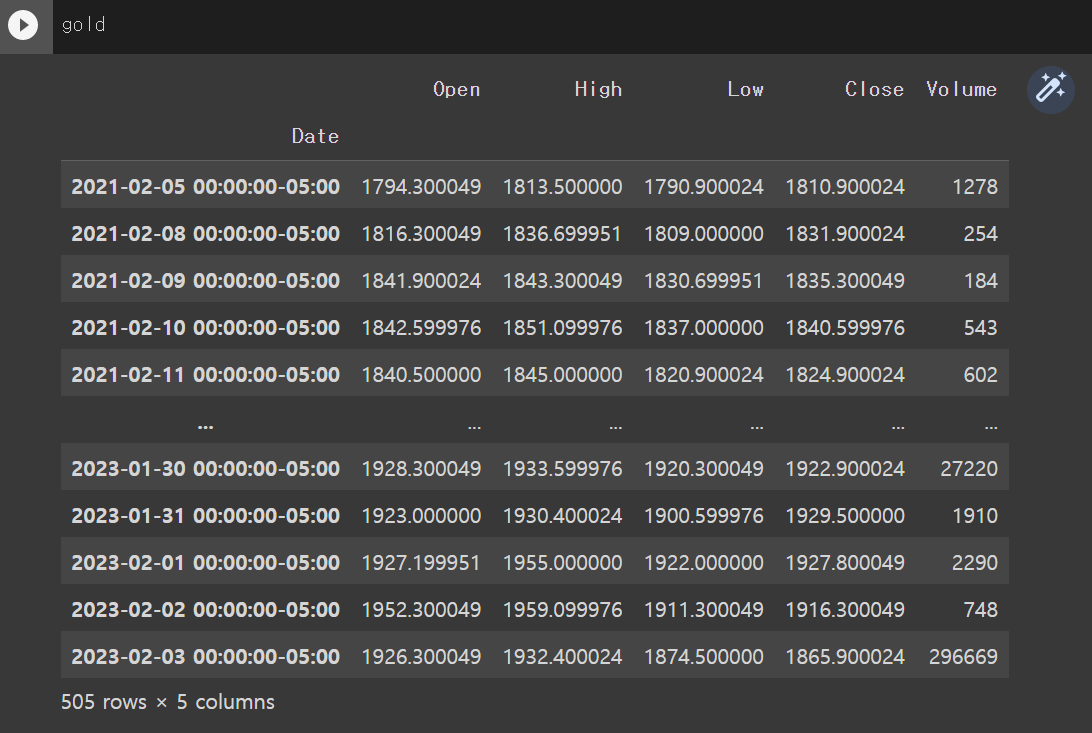Click Open value 1927.199951
Screen dimensions: 1092x733
(421, 562)
